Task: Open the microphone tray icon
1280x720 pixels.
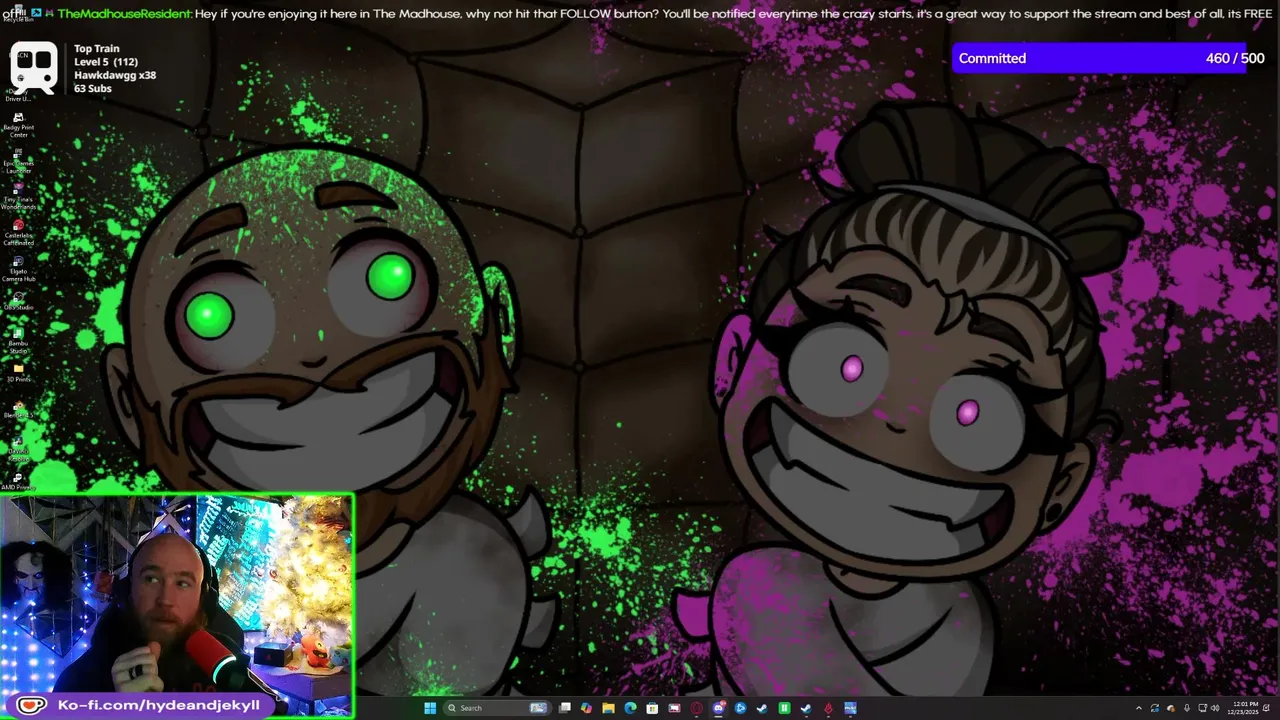Action: pyautogui.click(x=1187, y=708)
